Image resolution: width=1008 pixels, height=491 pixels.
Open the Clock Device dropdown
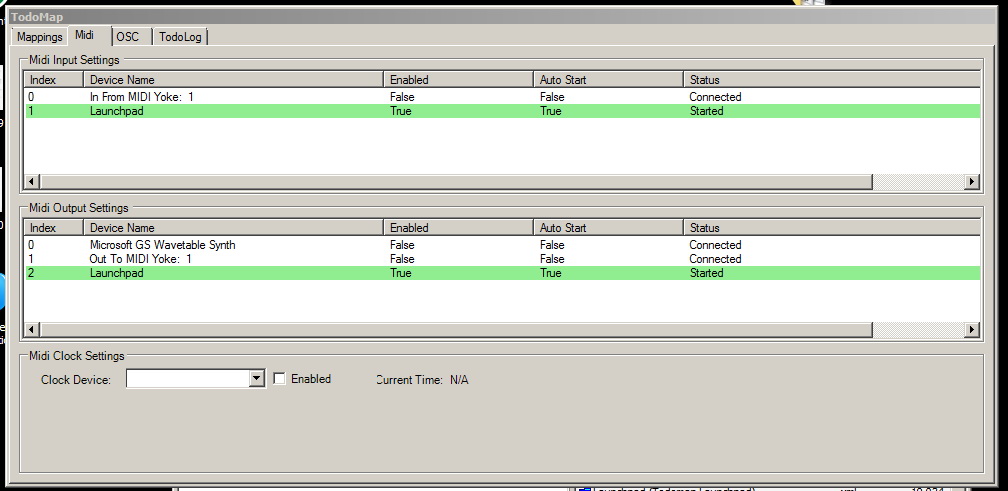point(256,379)
